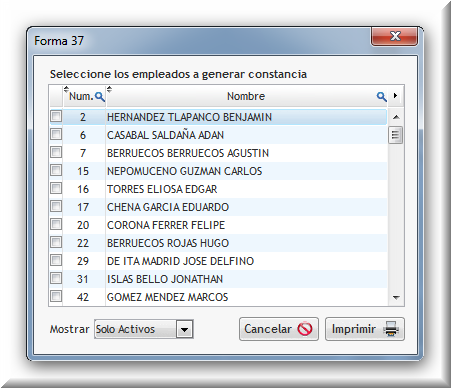
Task: Select row NEPOMUCENO GUZMAN CARLOS
Action: pos(218,171)
